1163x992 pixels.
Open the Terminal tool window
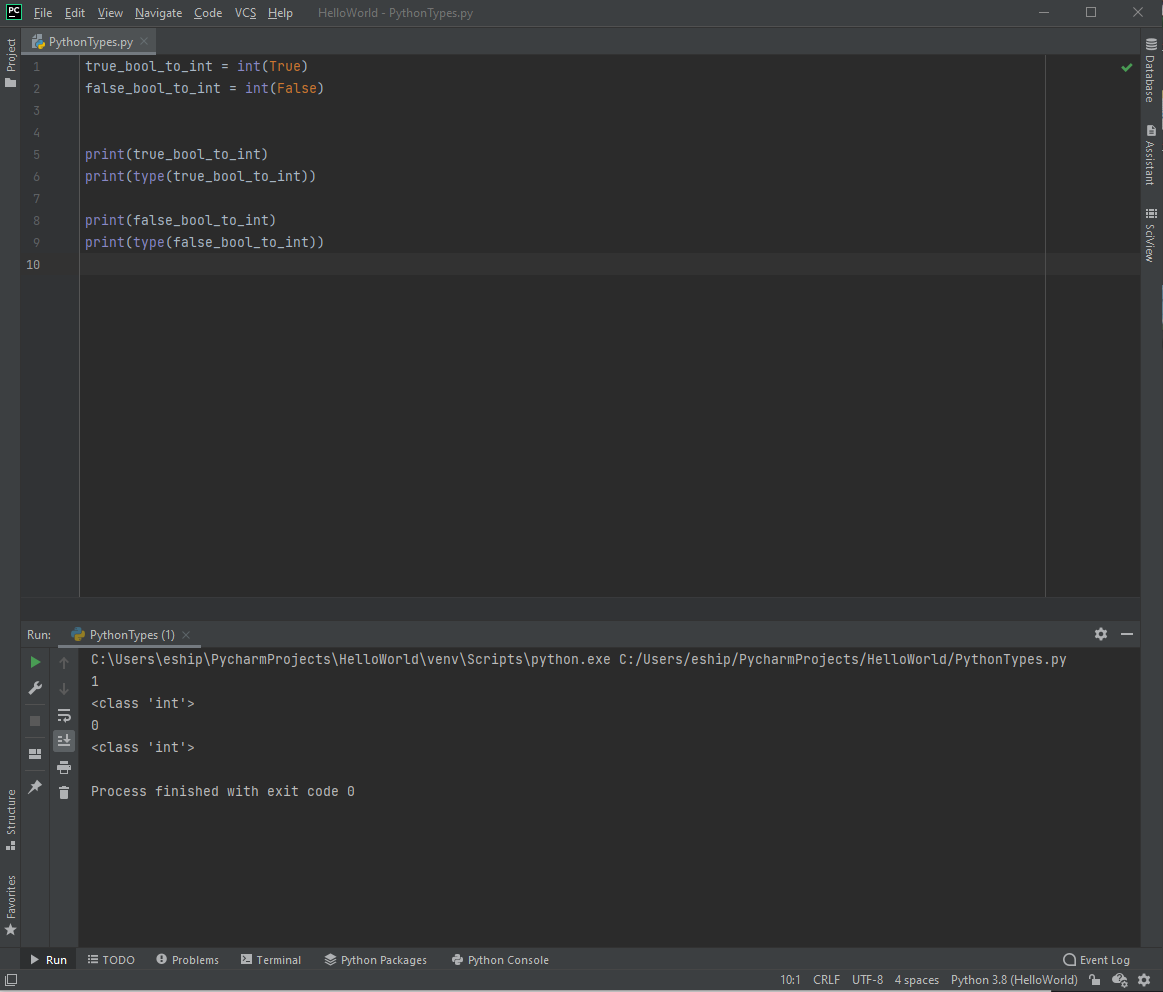click(x=271, y=959)
